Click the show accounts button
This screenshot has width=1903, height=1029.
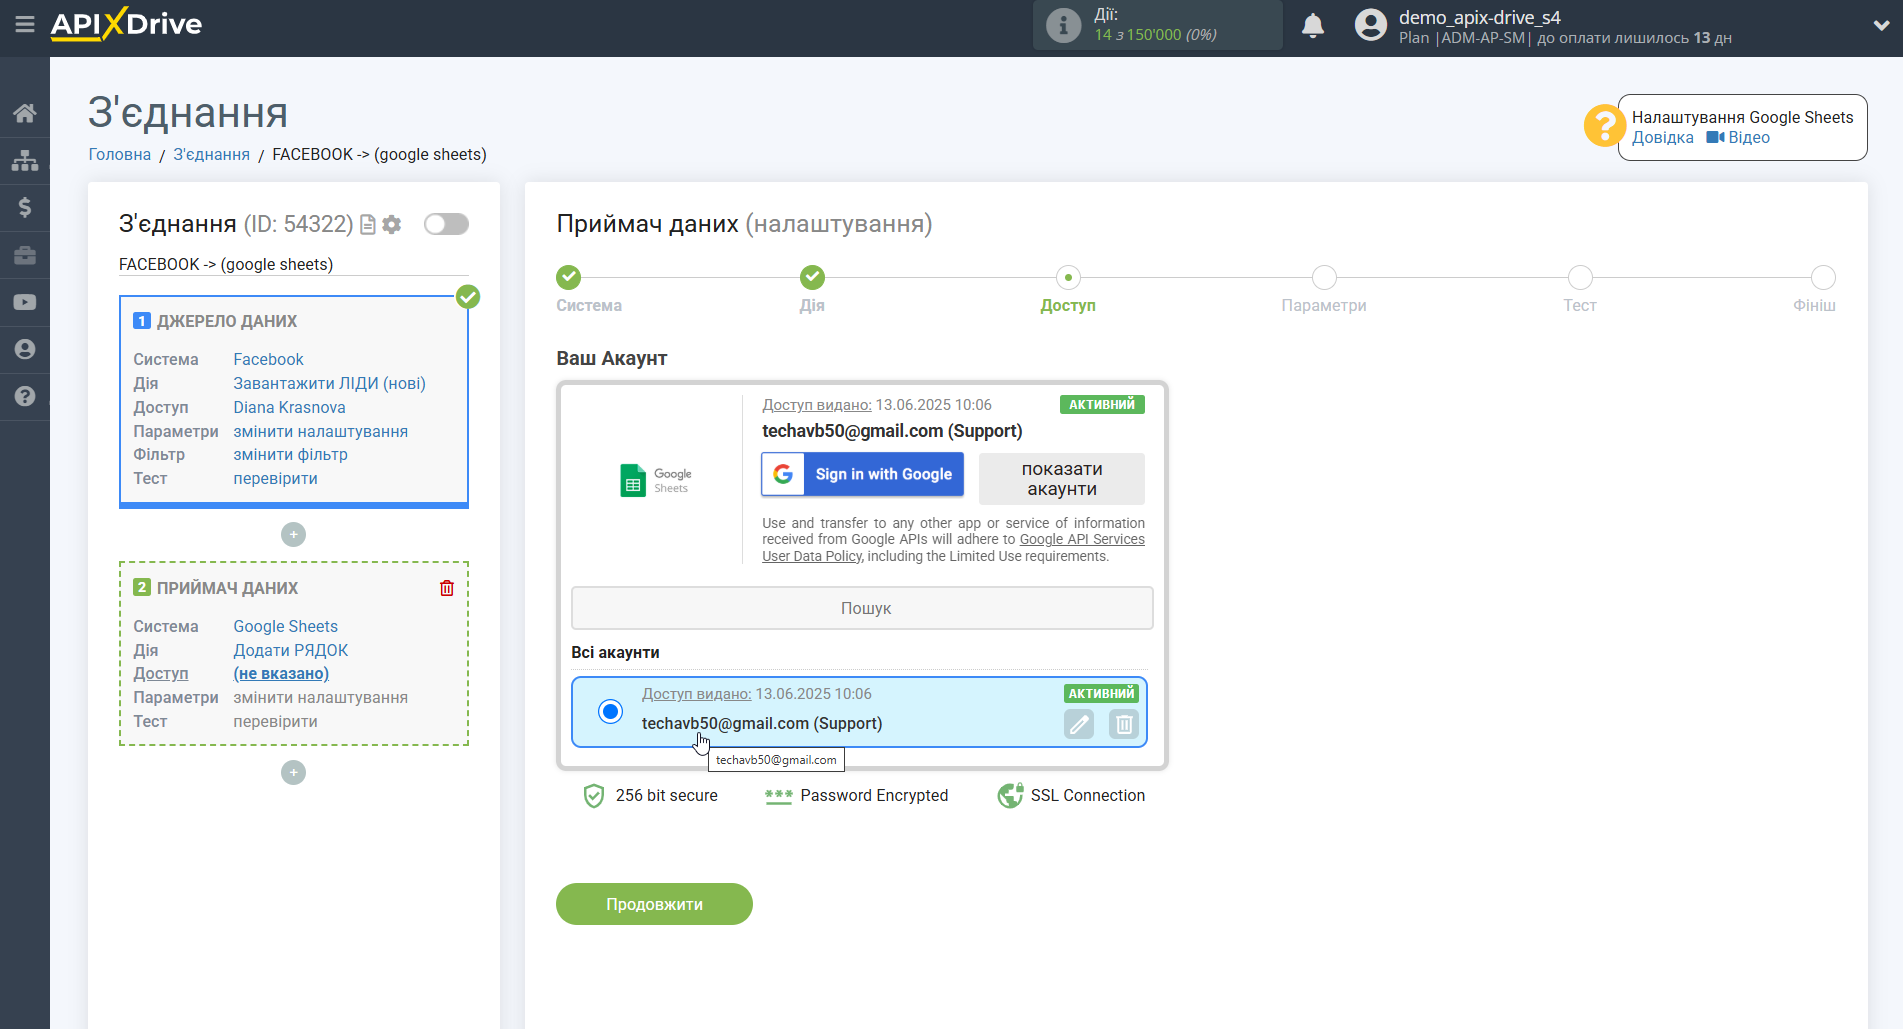(1062, 479)
